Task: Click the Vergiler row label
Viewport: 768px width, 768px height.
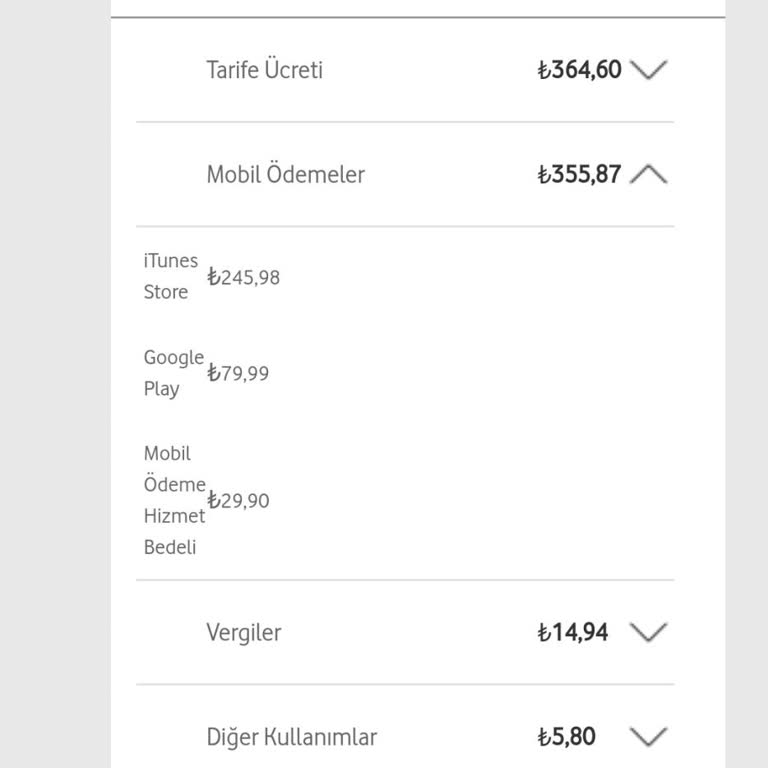Action: pyautogui.click(x=243, y=632)
